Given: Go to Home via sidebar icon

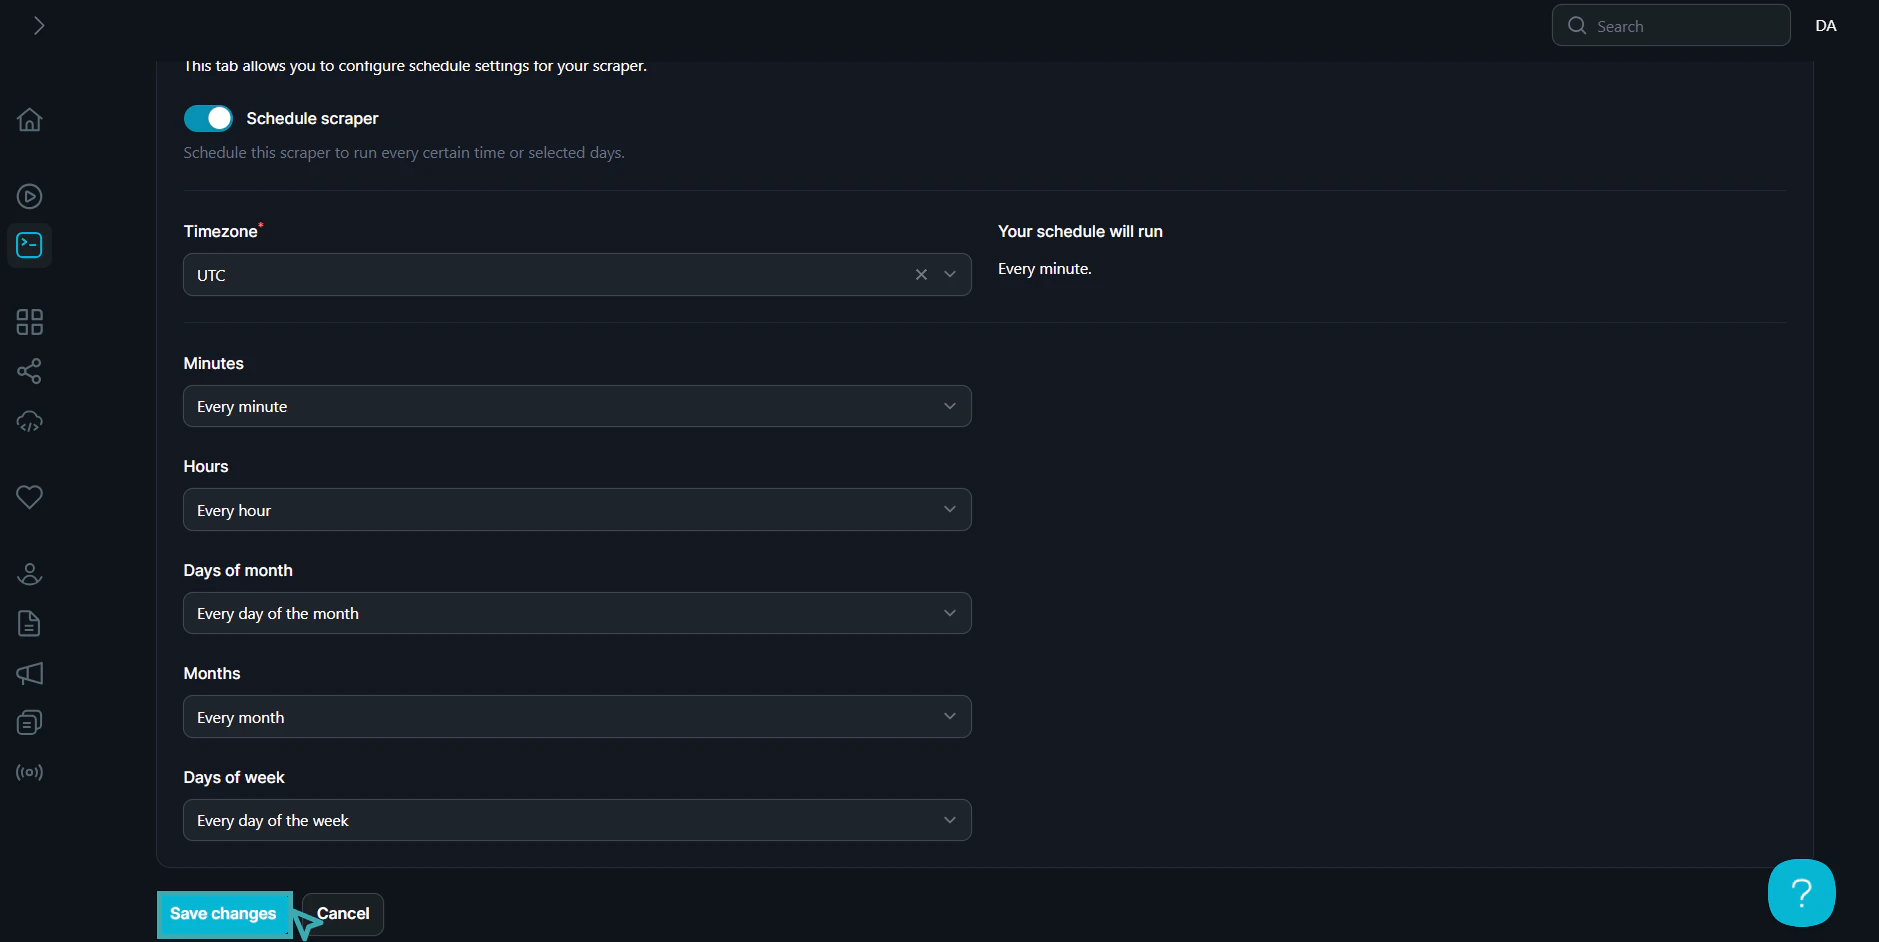Looking at the screenshot, I should [x=29, y=120].
